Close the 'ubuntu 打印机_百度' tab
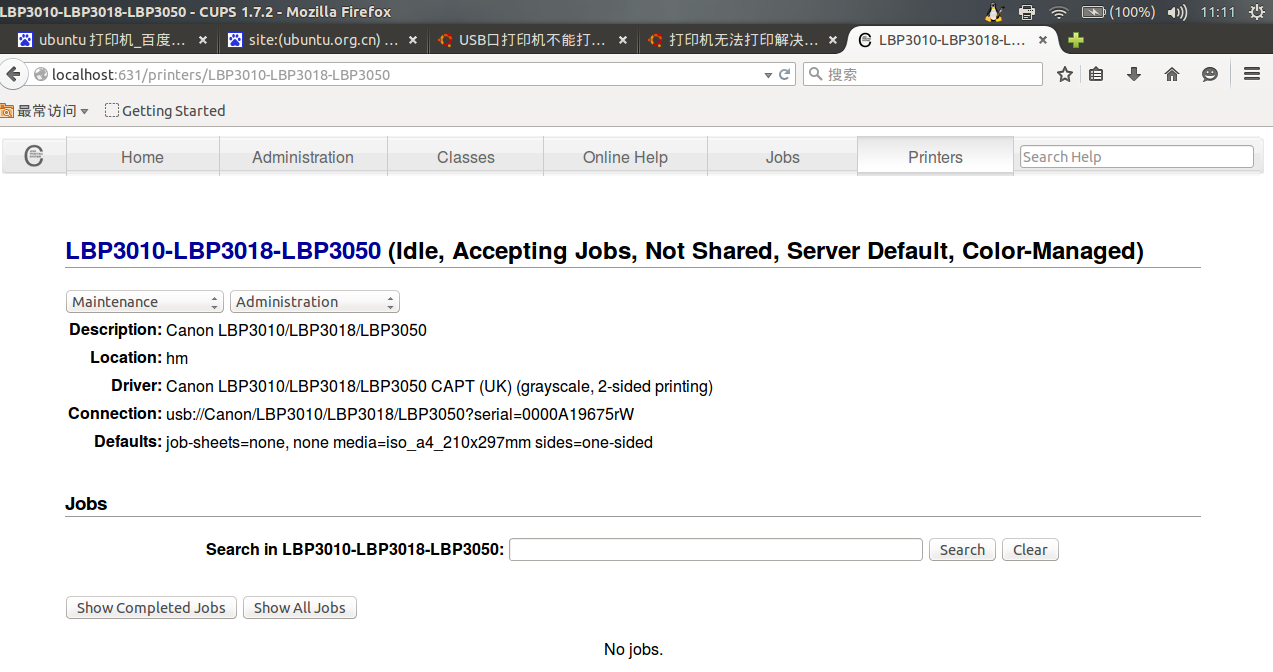Image resolution: width=1273 pixels, height=672 pixels. tap(203, 40)
